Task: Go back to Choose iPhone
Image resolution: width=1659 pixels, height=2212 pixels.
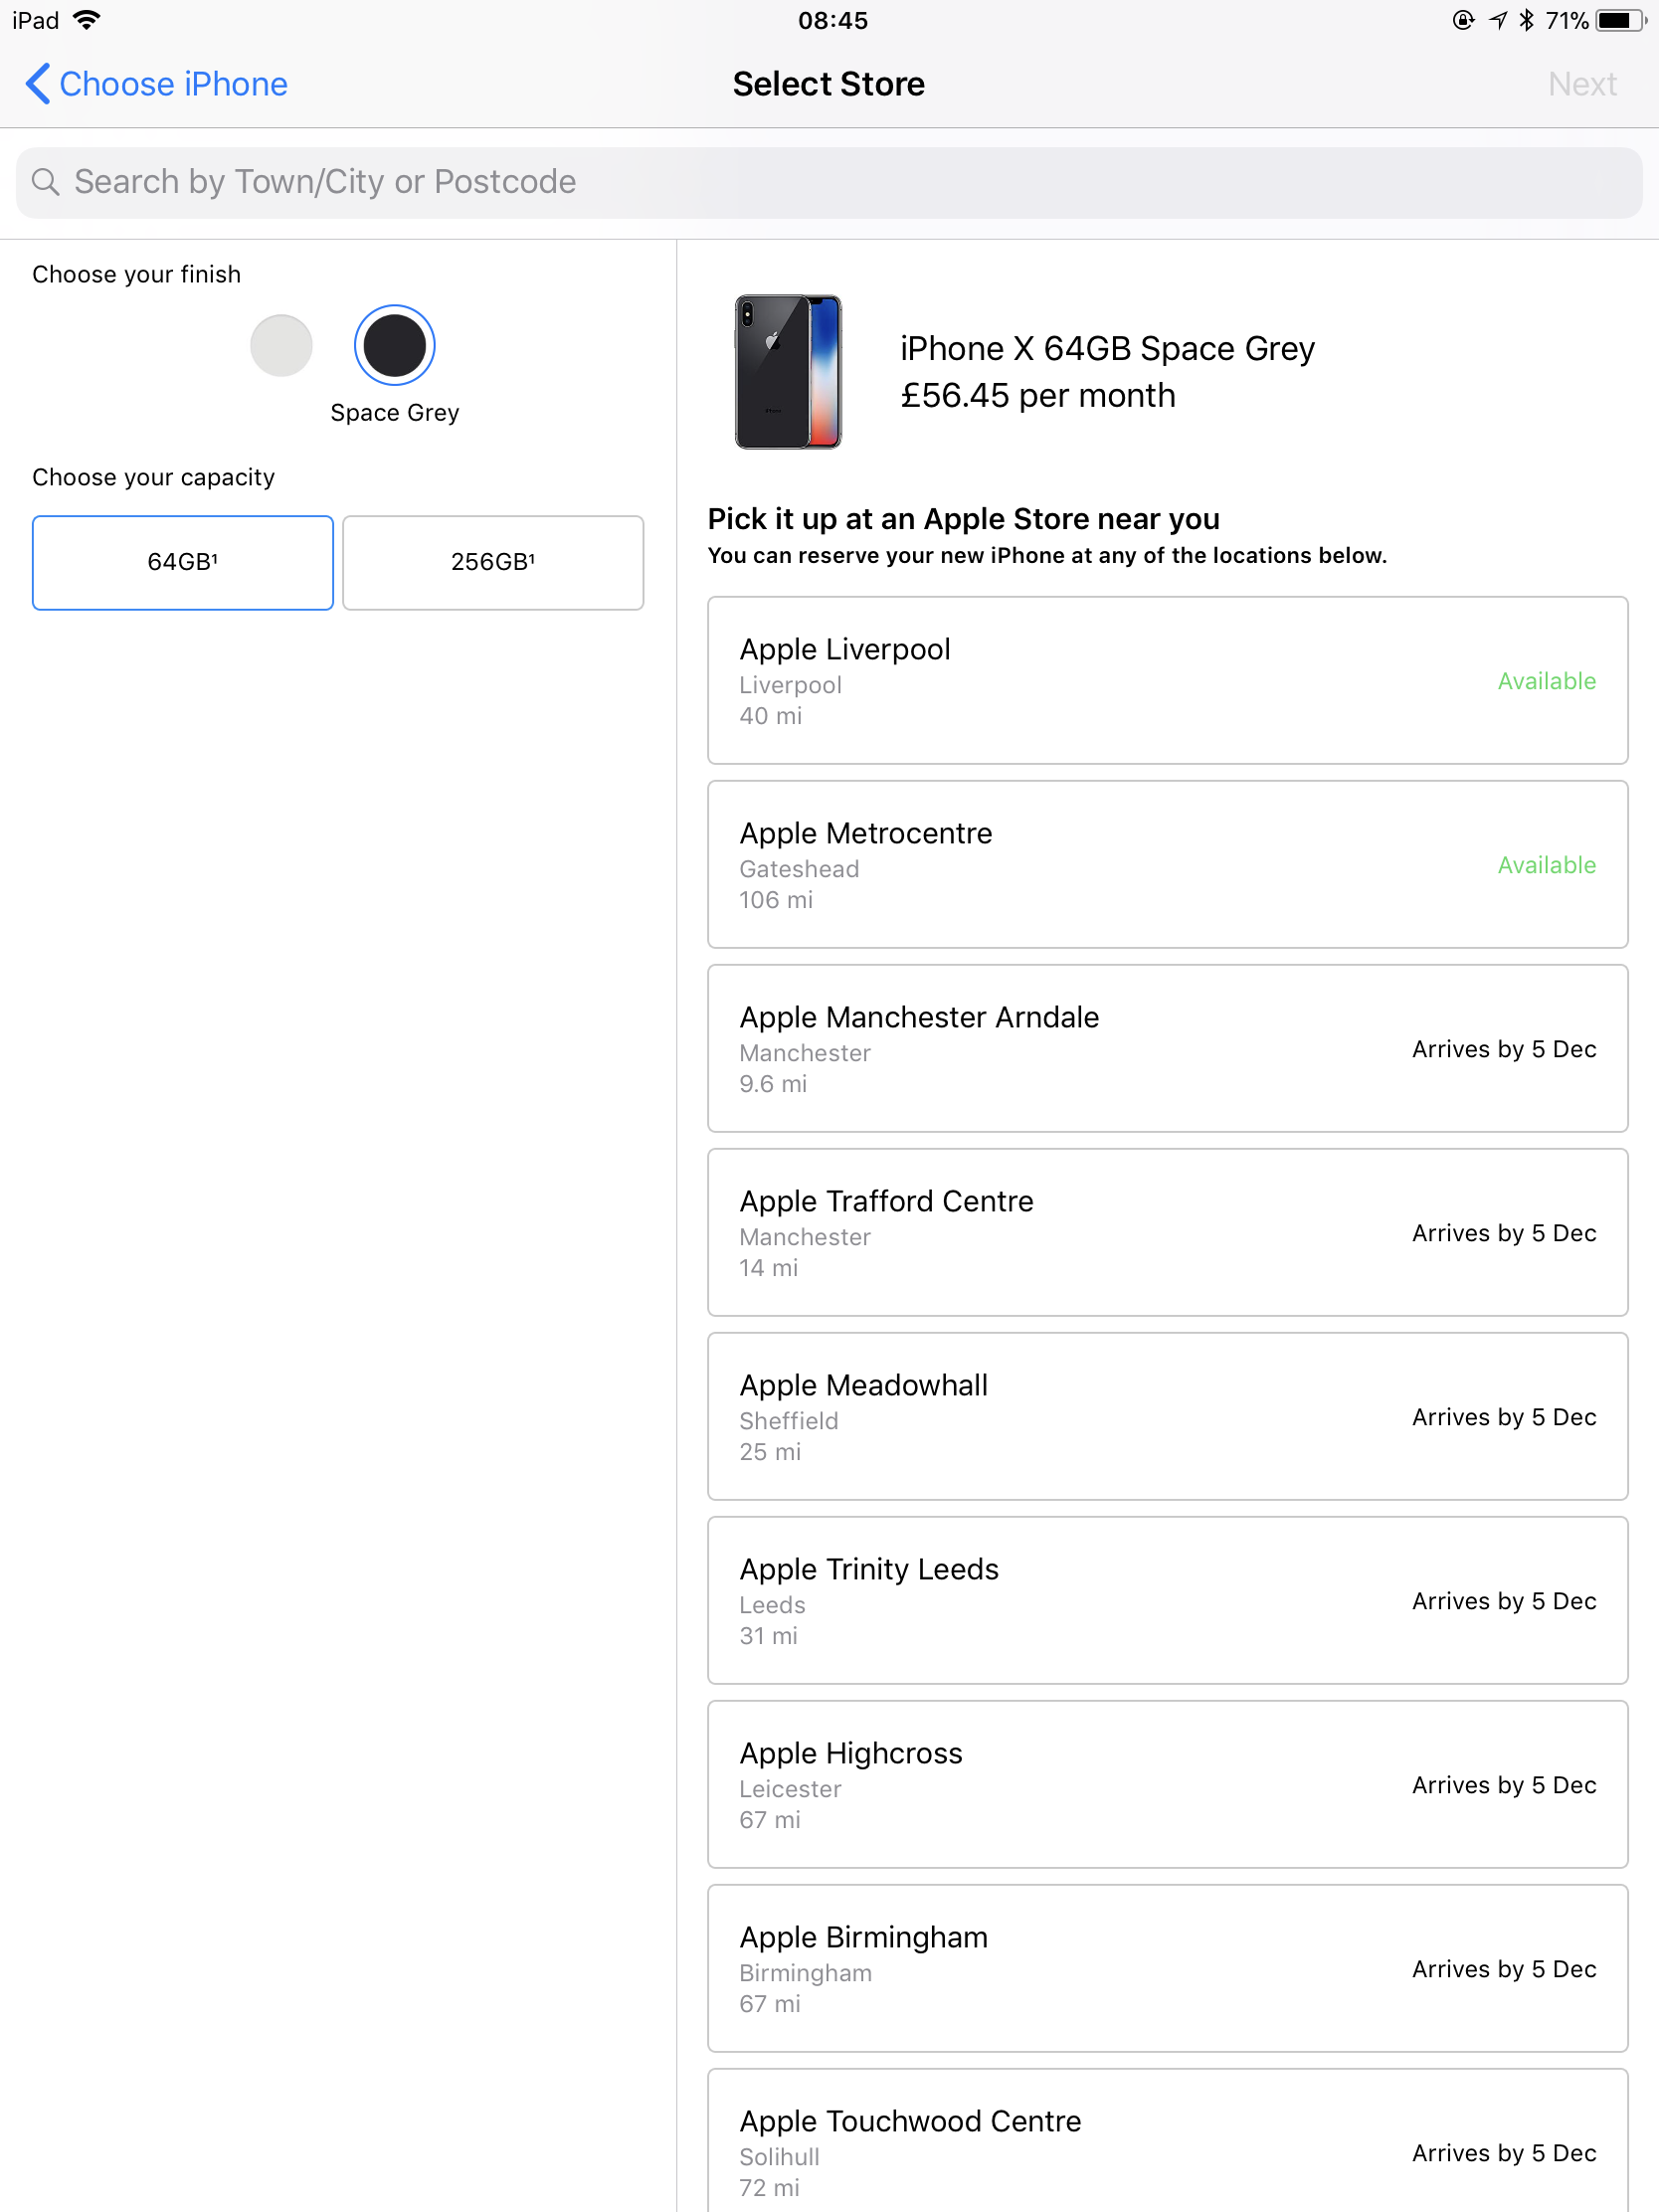Action: pyautogui.click(x=156, y=84)
